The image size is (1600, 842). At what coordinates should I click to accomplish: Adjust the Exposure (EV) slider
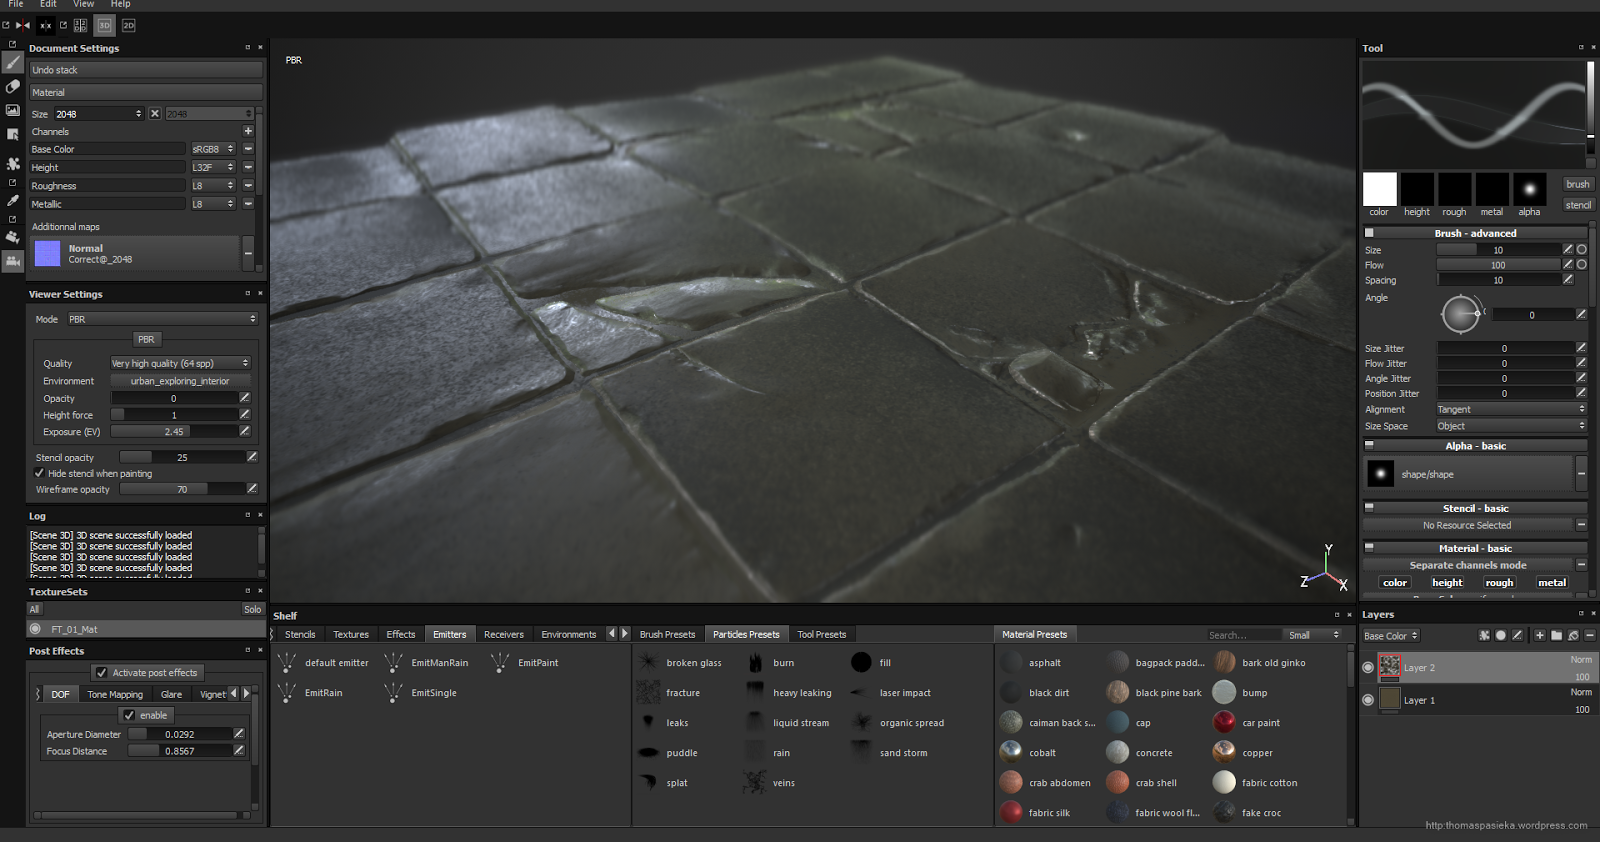(x=174, y=432)
